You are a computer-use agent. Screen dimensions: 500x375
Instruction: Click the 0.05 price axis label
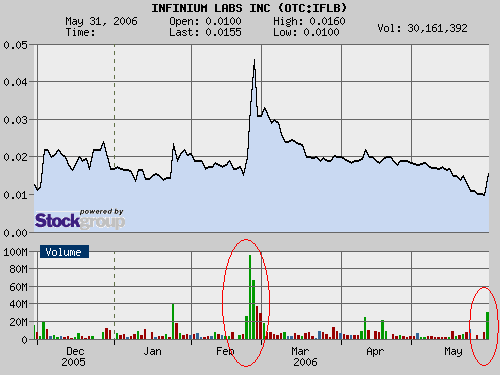[15, 45]
